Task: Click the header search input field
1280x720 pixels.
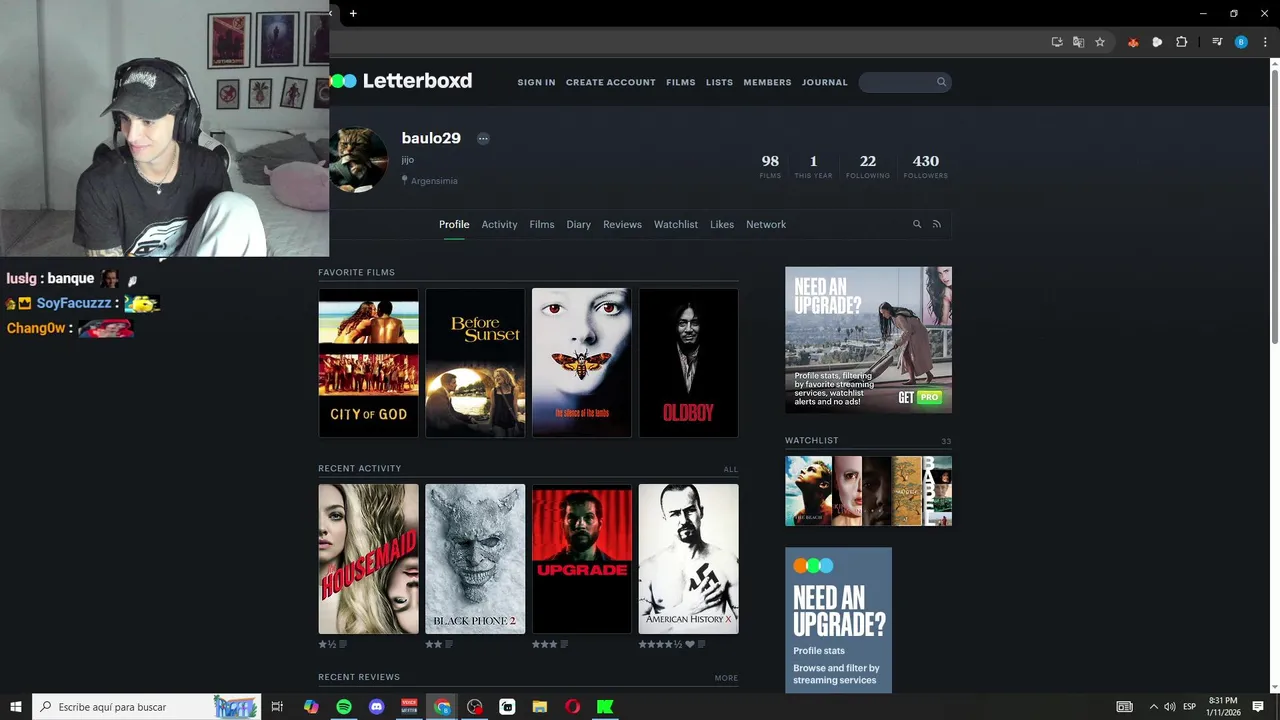Action: (x=904, y=82)
